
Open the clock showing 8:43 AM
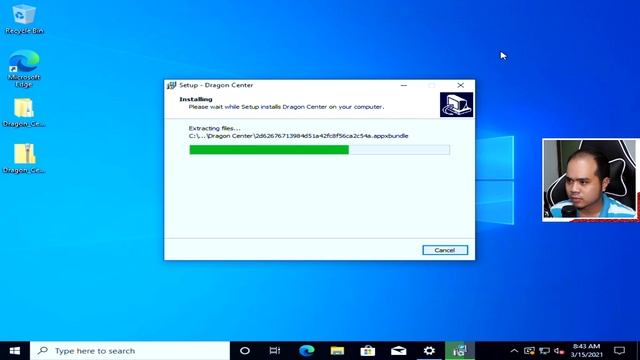click(587, 351)
